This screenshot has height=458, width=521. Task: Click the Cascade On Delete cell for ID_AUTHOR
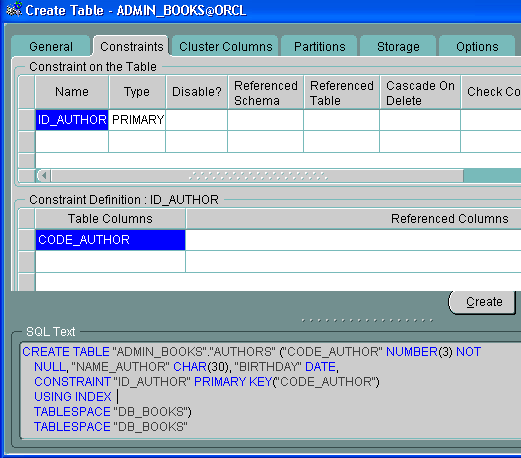[x=420, y=120]
